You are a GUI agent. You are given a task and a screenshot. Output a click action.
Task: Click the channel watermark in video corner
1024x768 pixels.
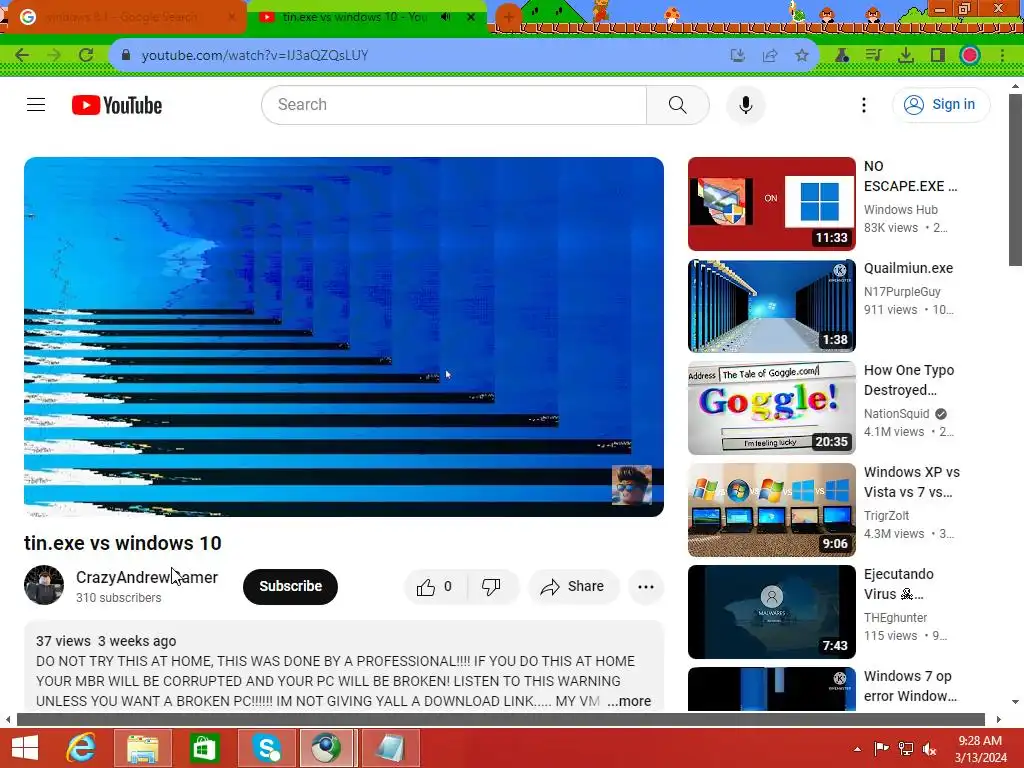click(632, 485)
